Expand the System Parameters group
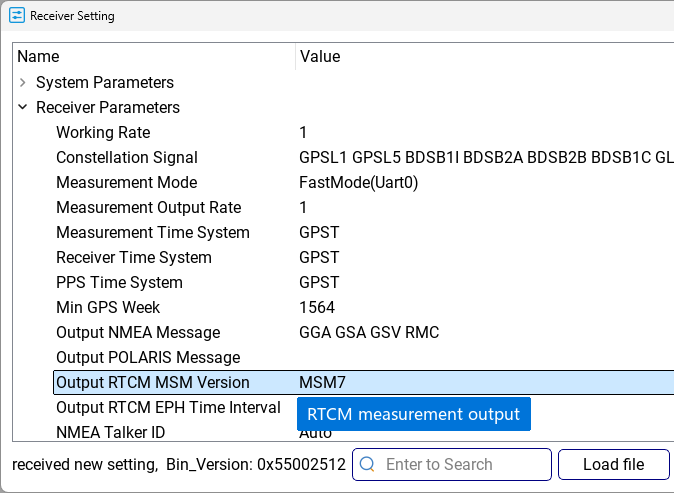This screenshot has height=493, width=674. [x=23, y=82]
